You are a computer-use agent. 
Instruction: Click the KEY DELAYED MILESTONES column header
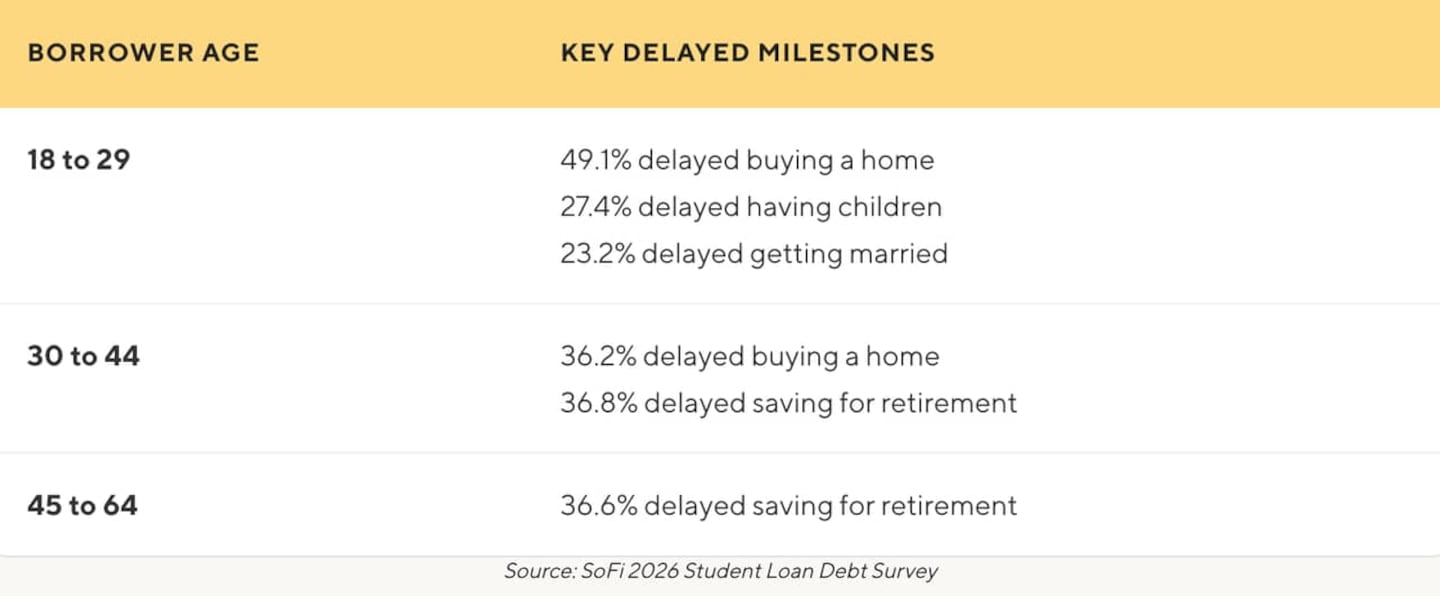(x=748, y=53)
